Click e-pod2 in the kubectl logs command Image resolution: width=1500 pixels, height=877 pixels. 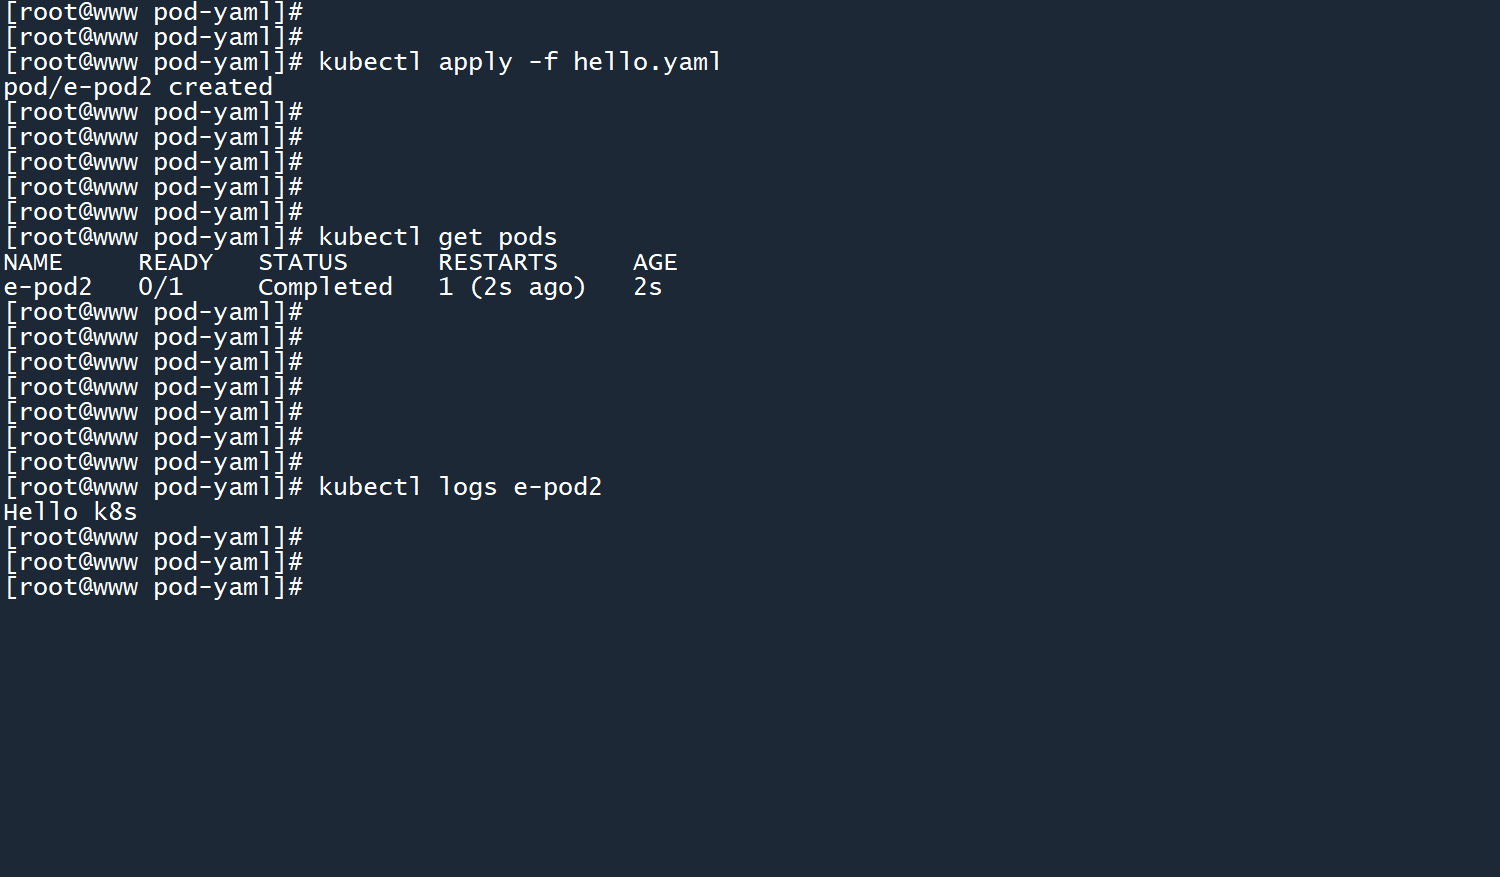[x=558, y=487]
